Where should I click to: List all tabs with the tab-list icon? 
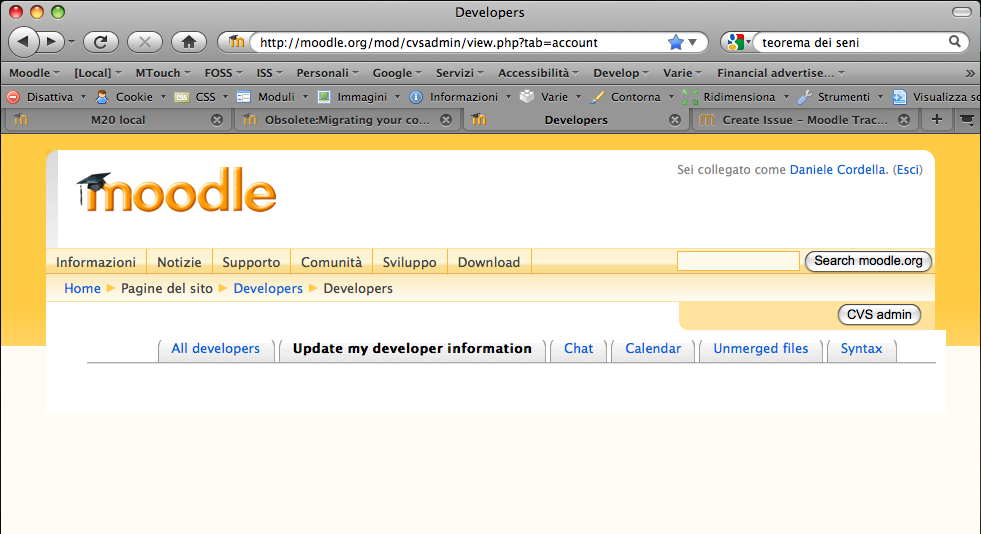[967, 119]
